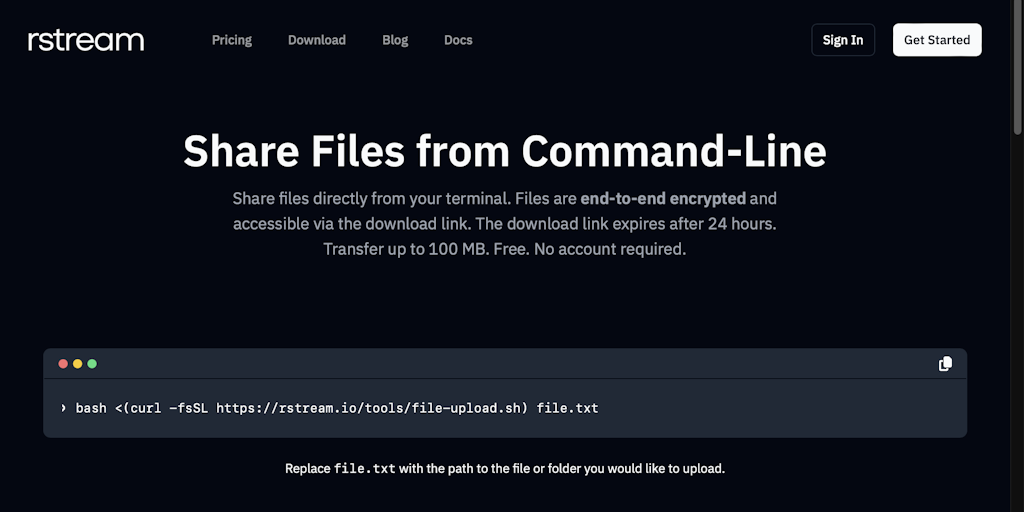Image resolution: width=1024 pixels, height=512 pixels.
Task: Click the yellow dot in terminal header
Action: [x=78, y=364]
